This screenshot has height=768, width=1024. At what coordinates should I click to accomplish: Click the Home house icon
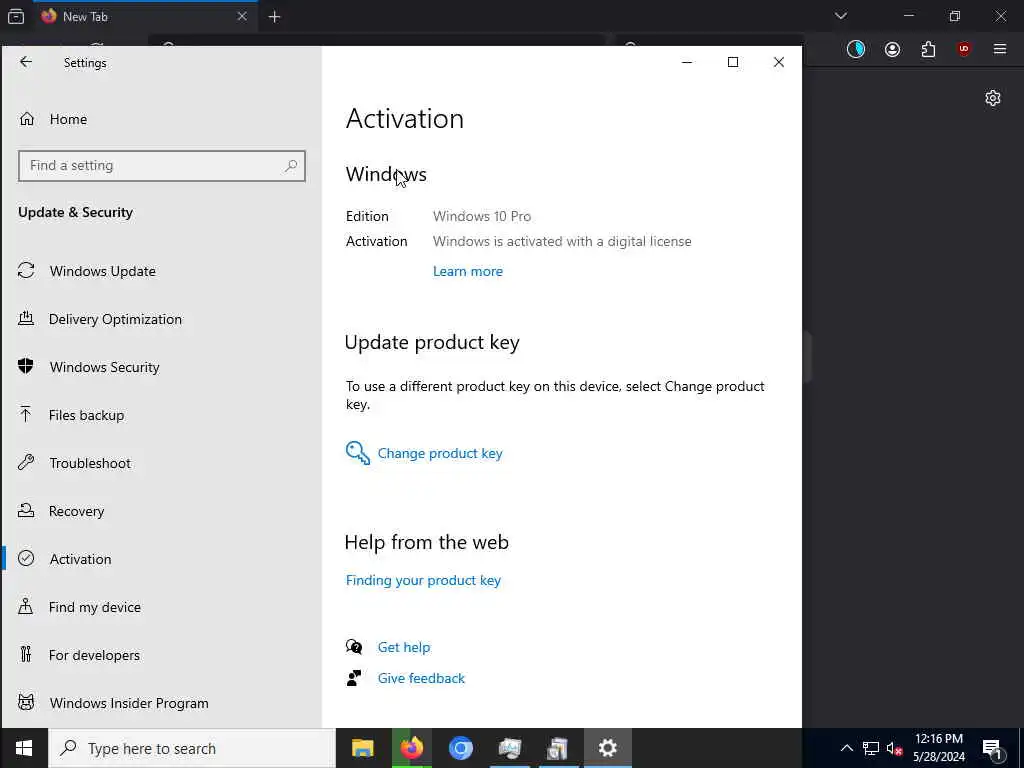pos(27,119)
